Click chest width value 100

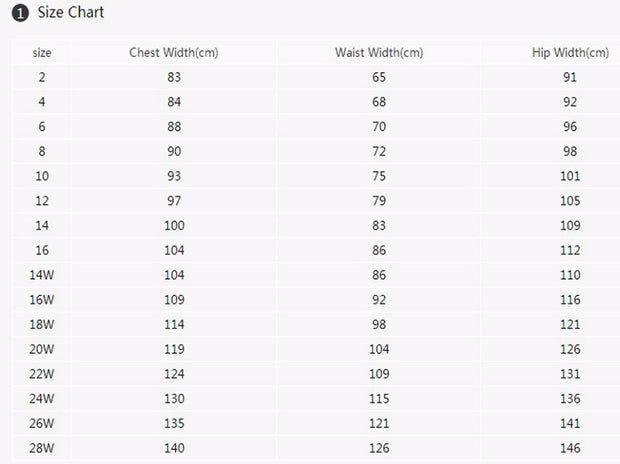174,225
